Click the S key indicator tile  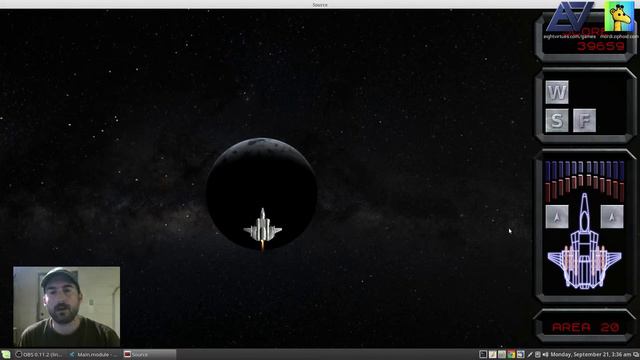point(557,120)
